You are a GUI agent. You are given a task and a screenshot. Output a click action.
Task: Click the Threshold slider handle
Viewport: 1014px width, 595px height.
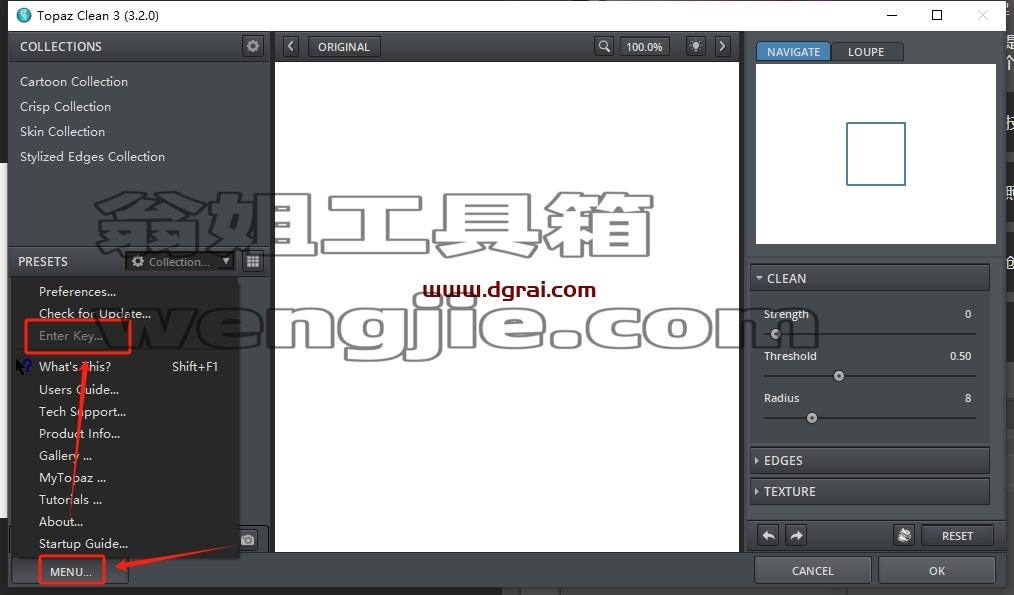tap(839, 376)
